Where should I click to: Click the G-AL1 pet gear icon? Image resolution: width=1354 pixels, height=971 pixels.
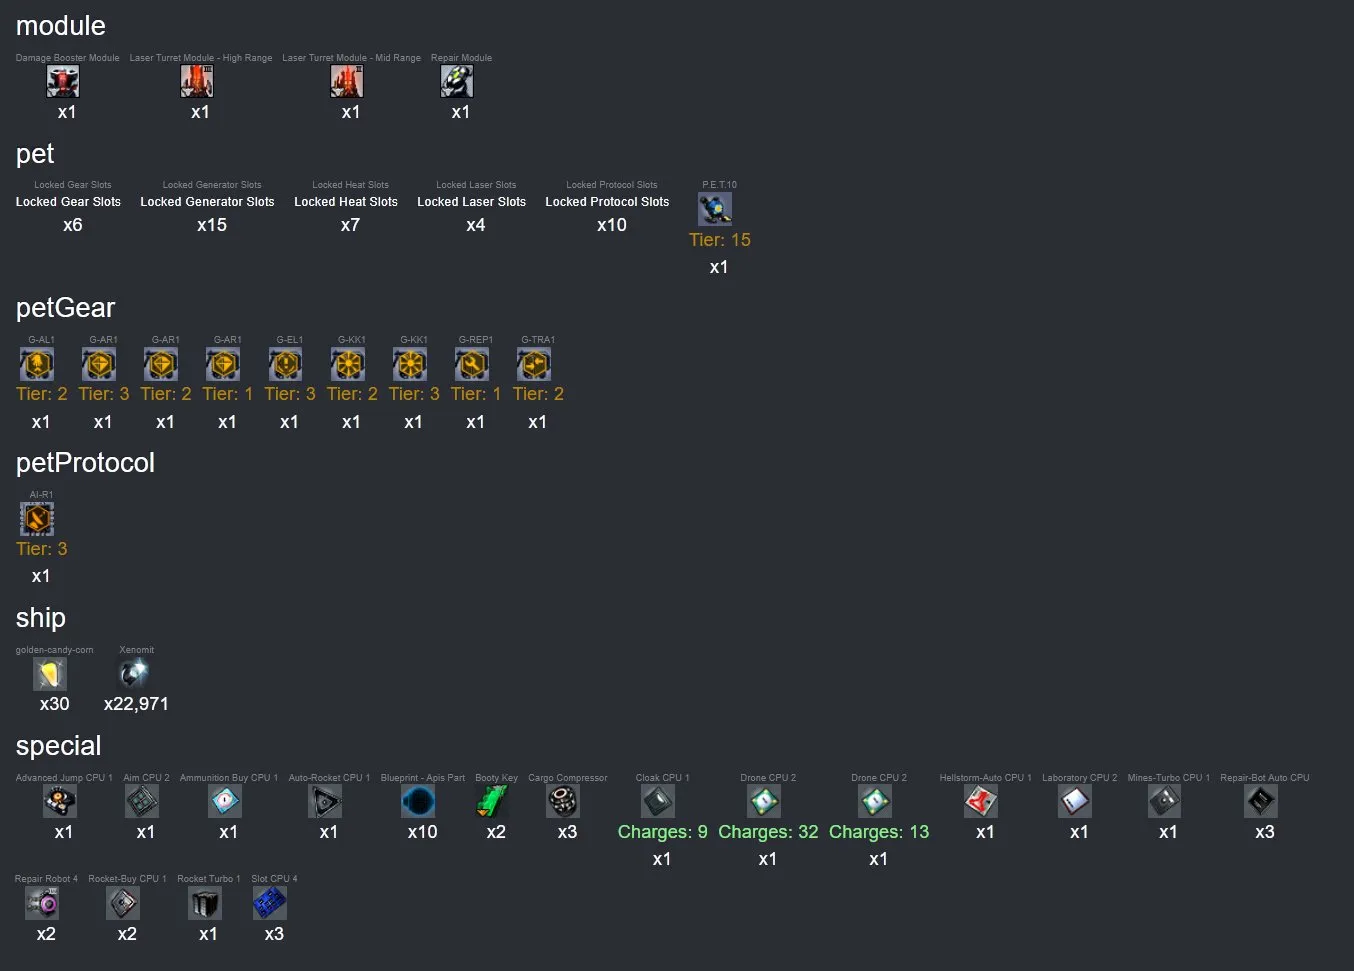[37, 364]
